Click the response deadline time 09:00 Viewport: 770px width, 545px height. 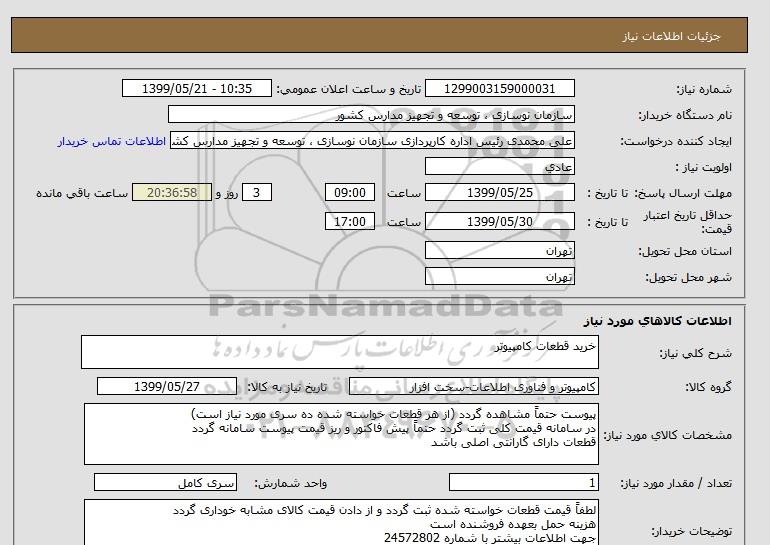[350, 192]
